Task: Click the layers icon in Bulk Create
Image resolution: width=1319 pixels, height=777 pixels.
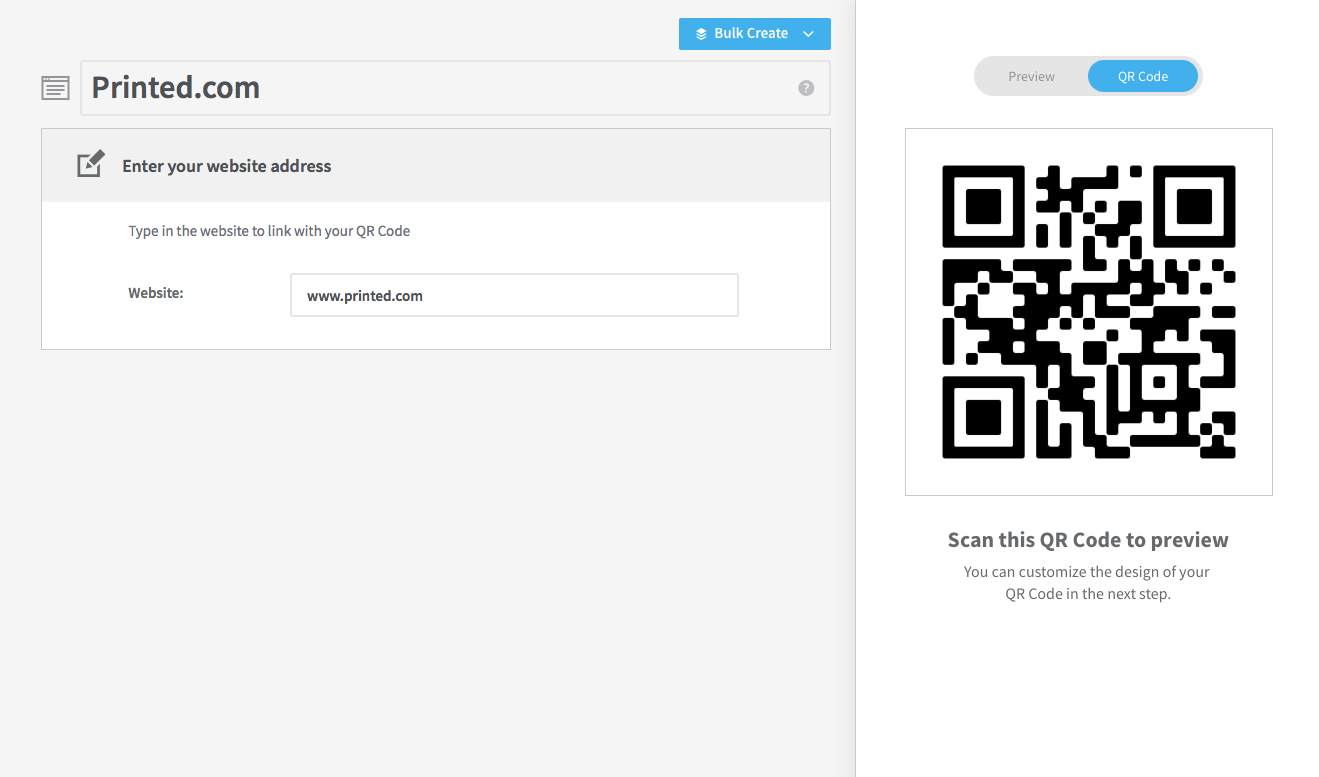Action: [701, 33]
